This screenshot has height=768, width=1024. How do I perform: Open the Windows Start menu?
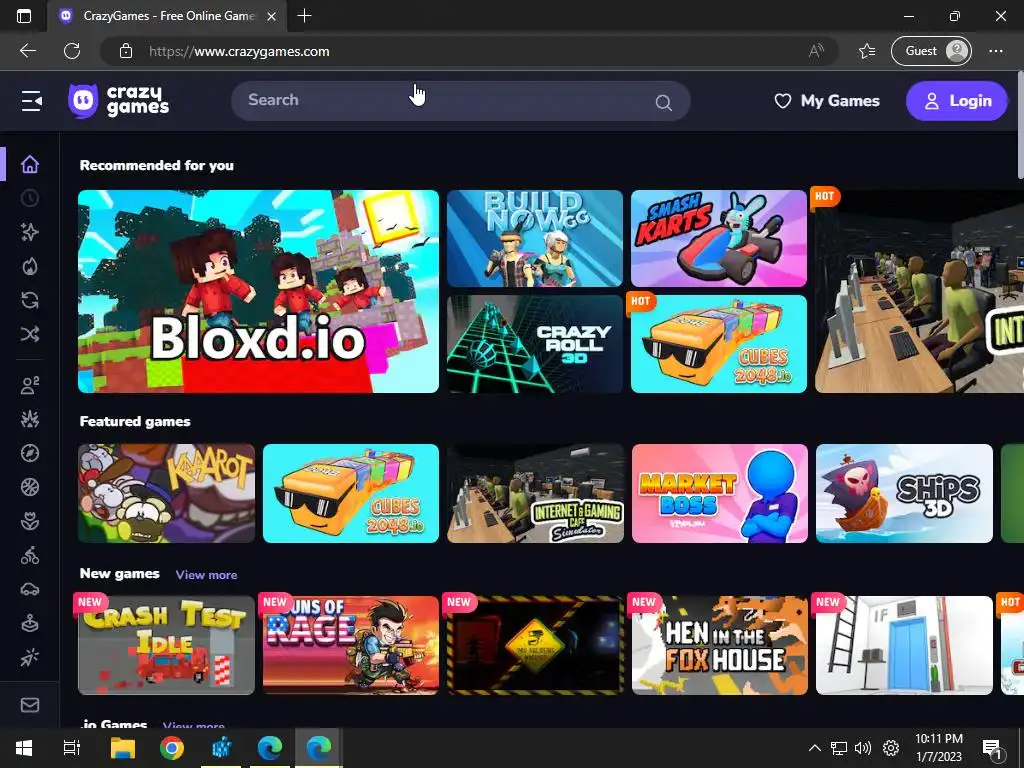[x=24, y=748]
